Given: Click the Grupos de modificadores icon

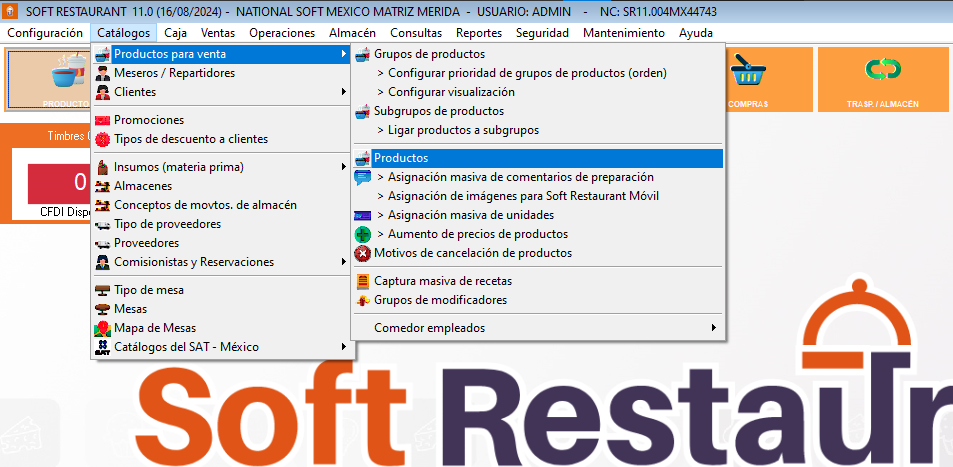Looking at the screenshot, I should 362,300.
